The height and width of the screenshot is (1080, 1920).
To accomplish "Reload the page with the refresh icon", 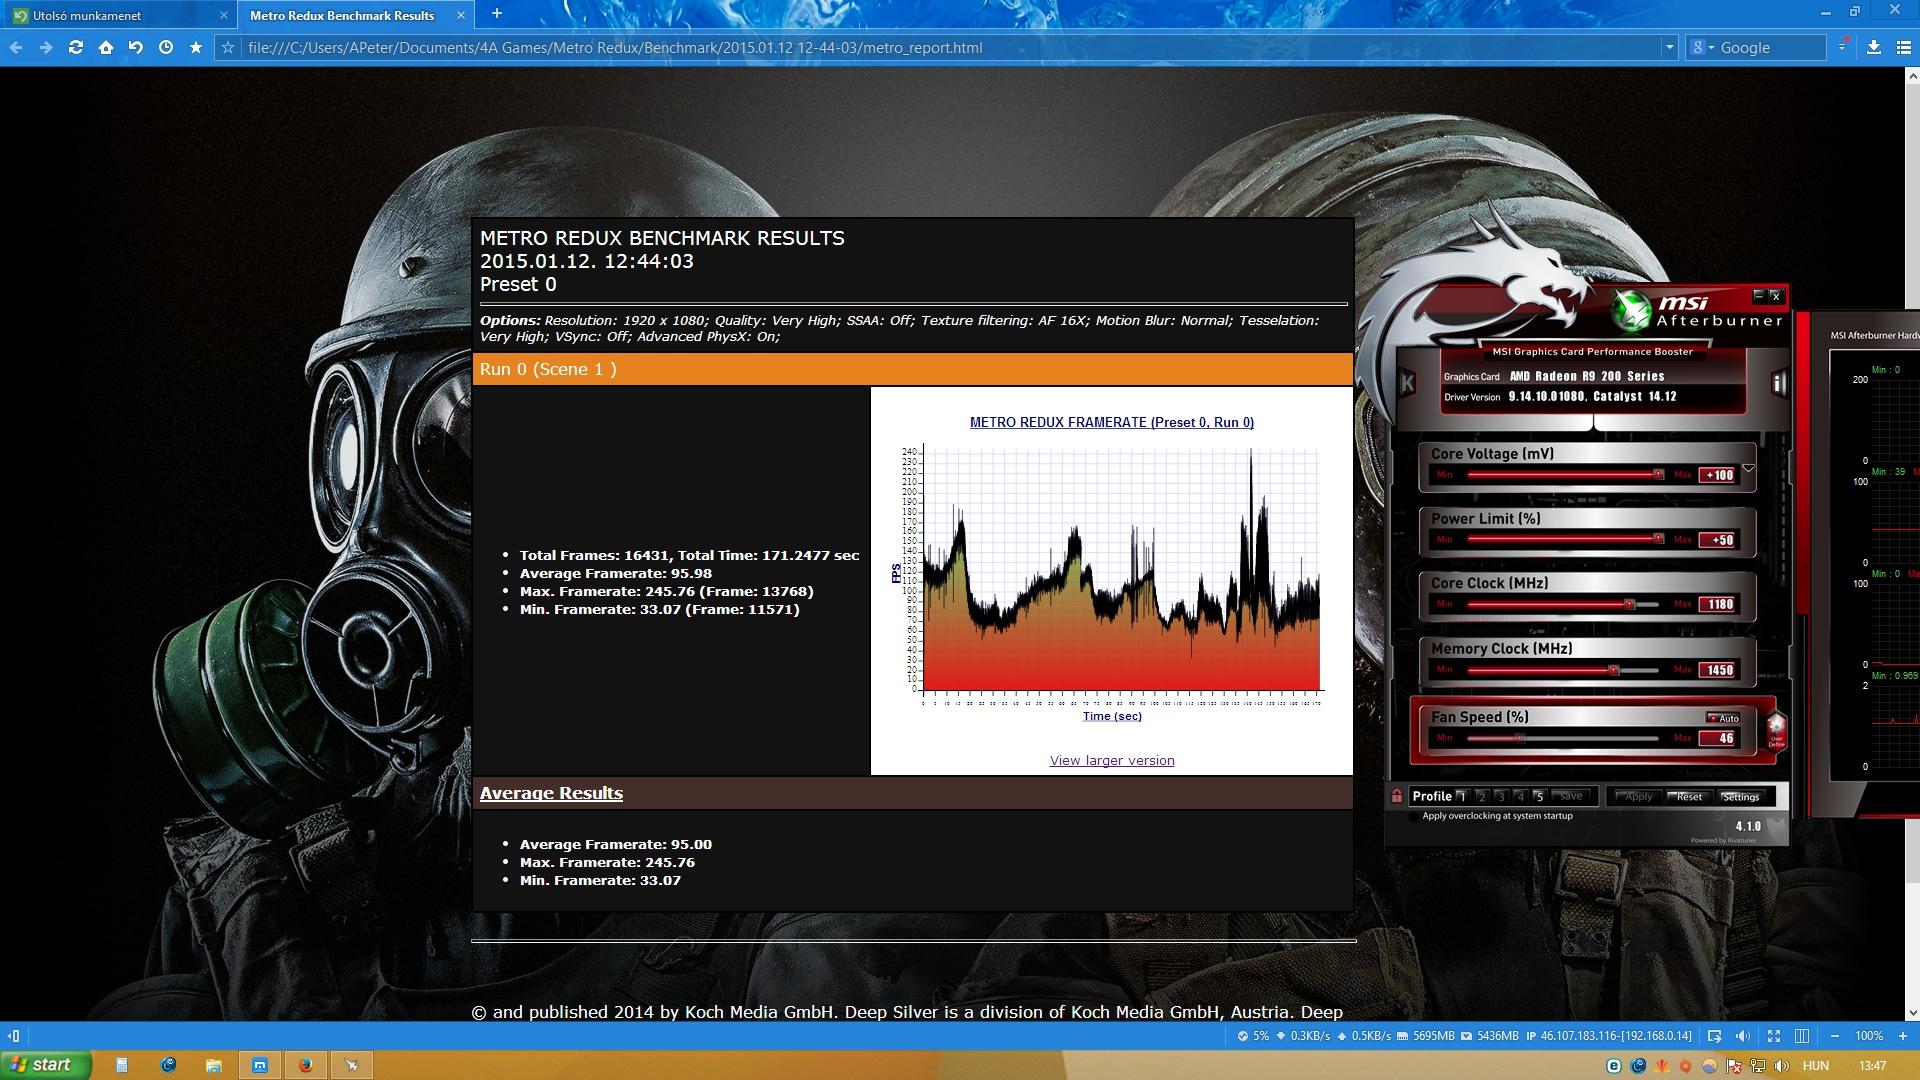I will coord(76,48).
